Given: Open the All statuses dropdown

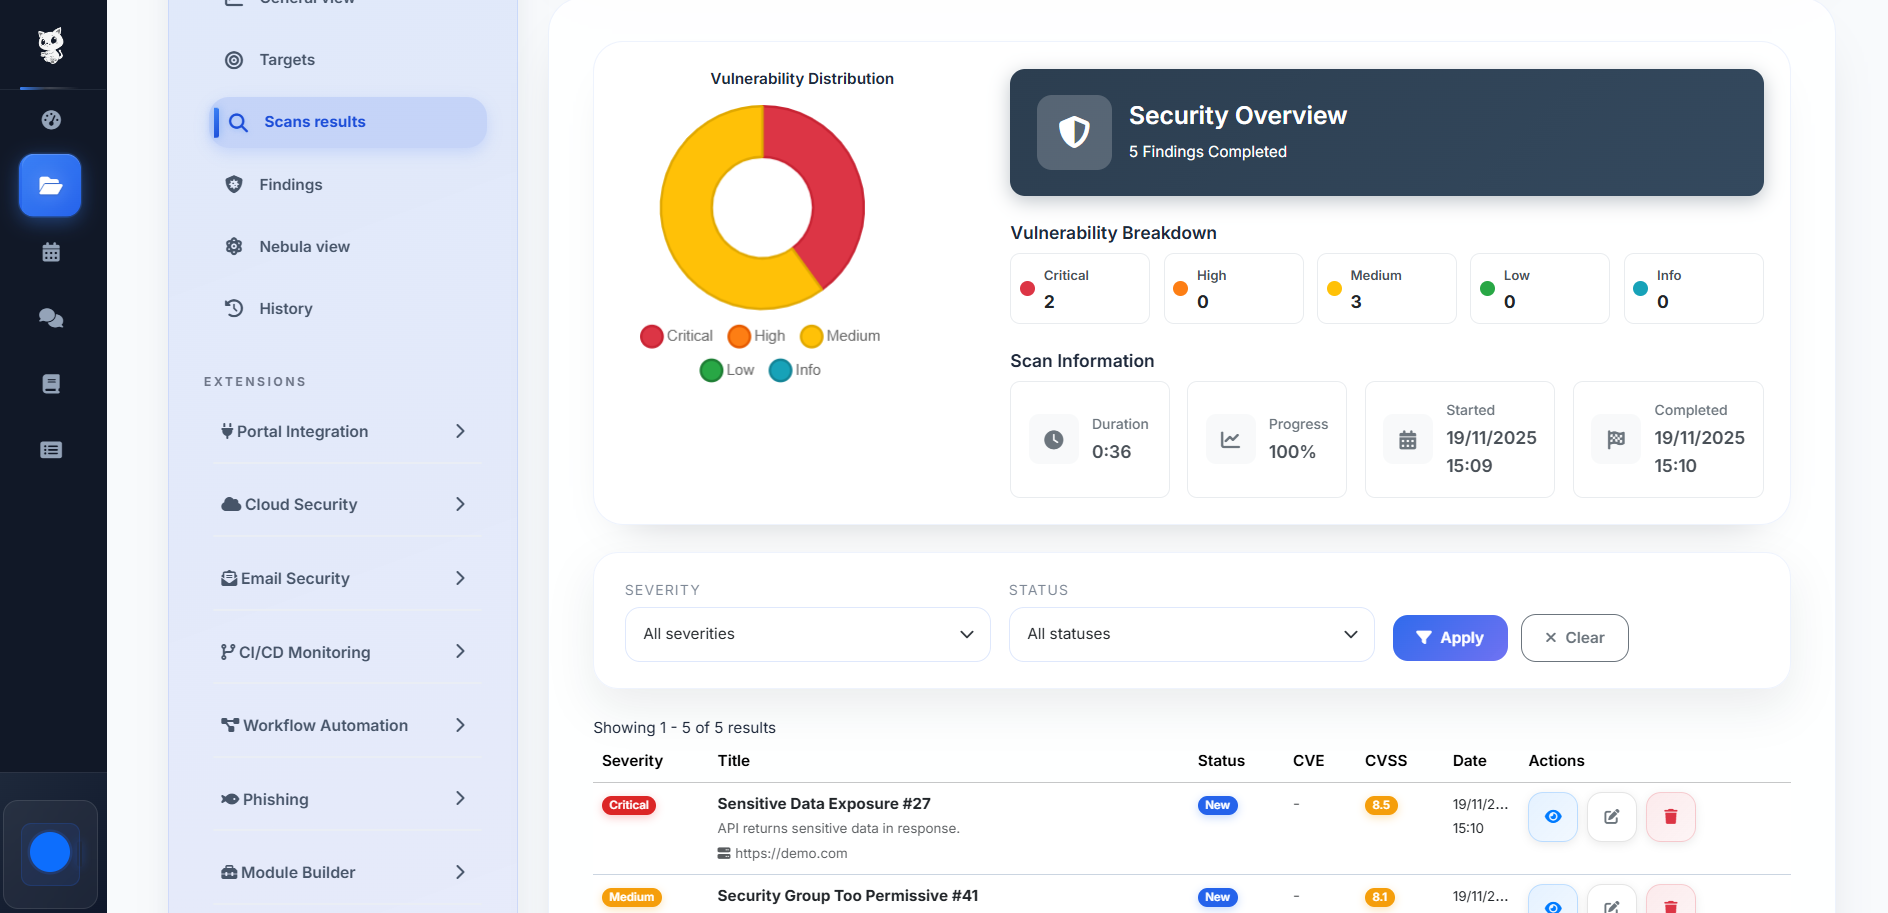Looking at the screenshot, I should click(1190, 634).
